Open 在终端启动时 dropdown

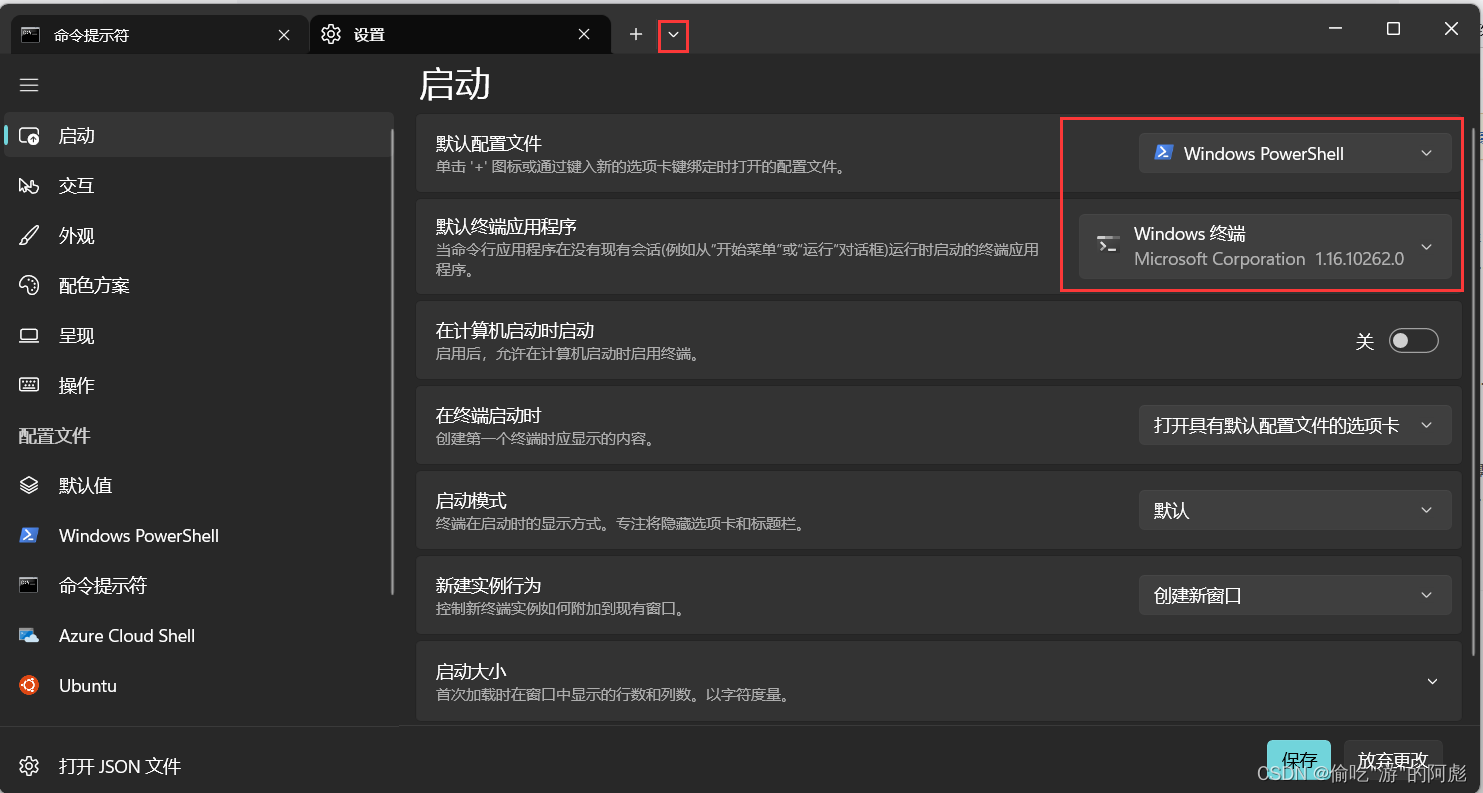1295,425
